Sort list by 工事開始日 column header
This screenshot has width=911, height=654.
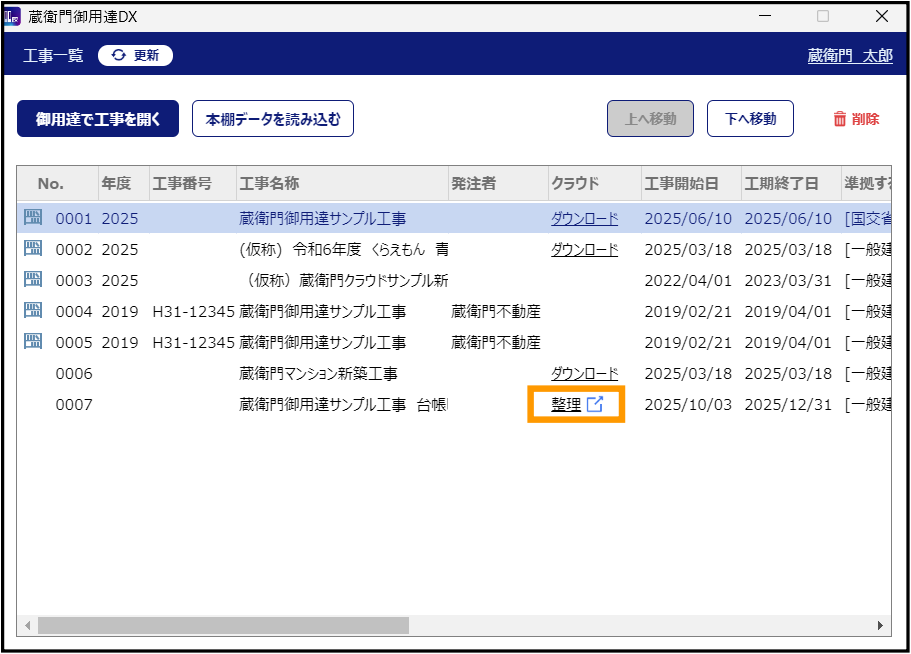click(x=681, y=184)
